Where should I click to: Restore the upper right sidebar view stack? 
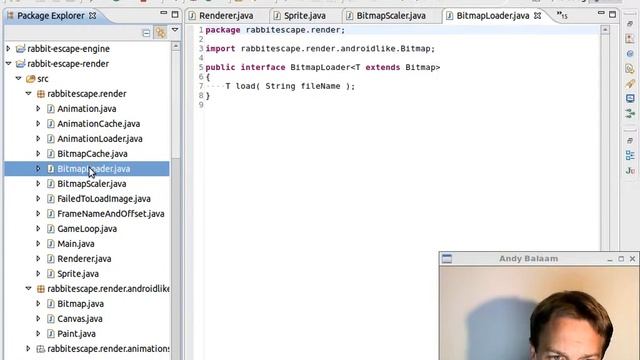coord(630,24)
